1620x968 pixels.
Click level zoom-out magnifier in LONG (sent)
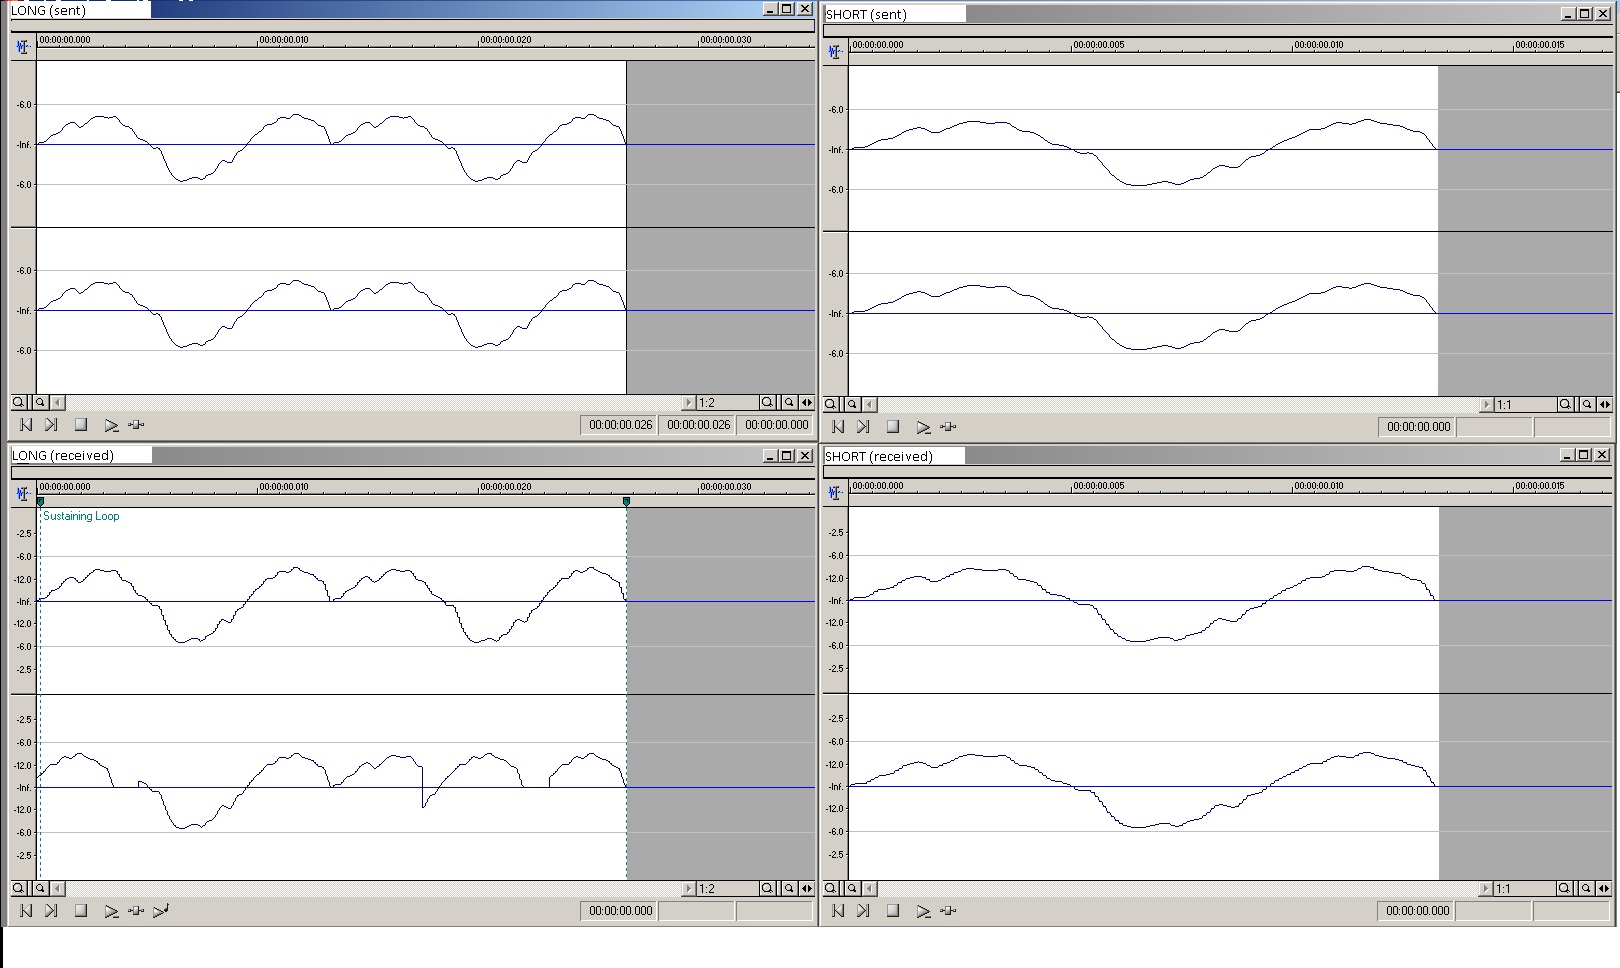pos(40,402)
